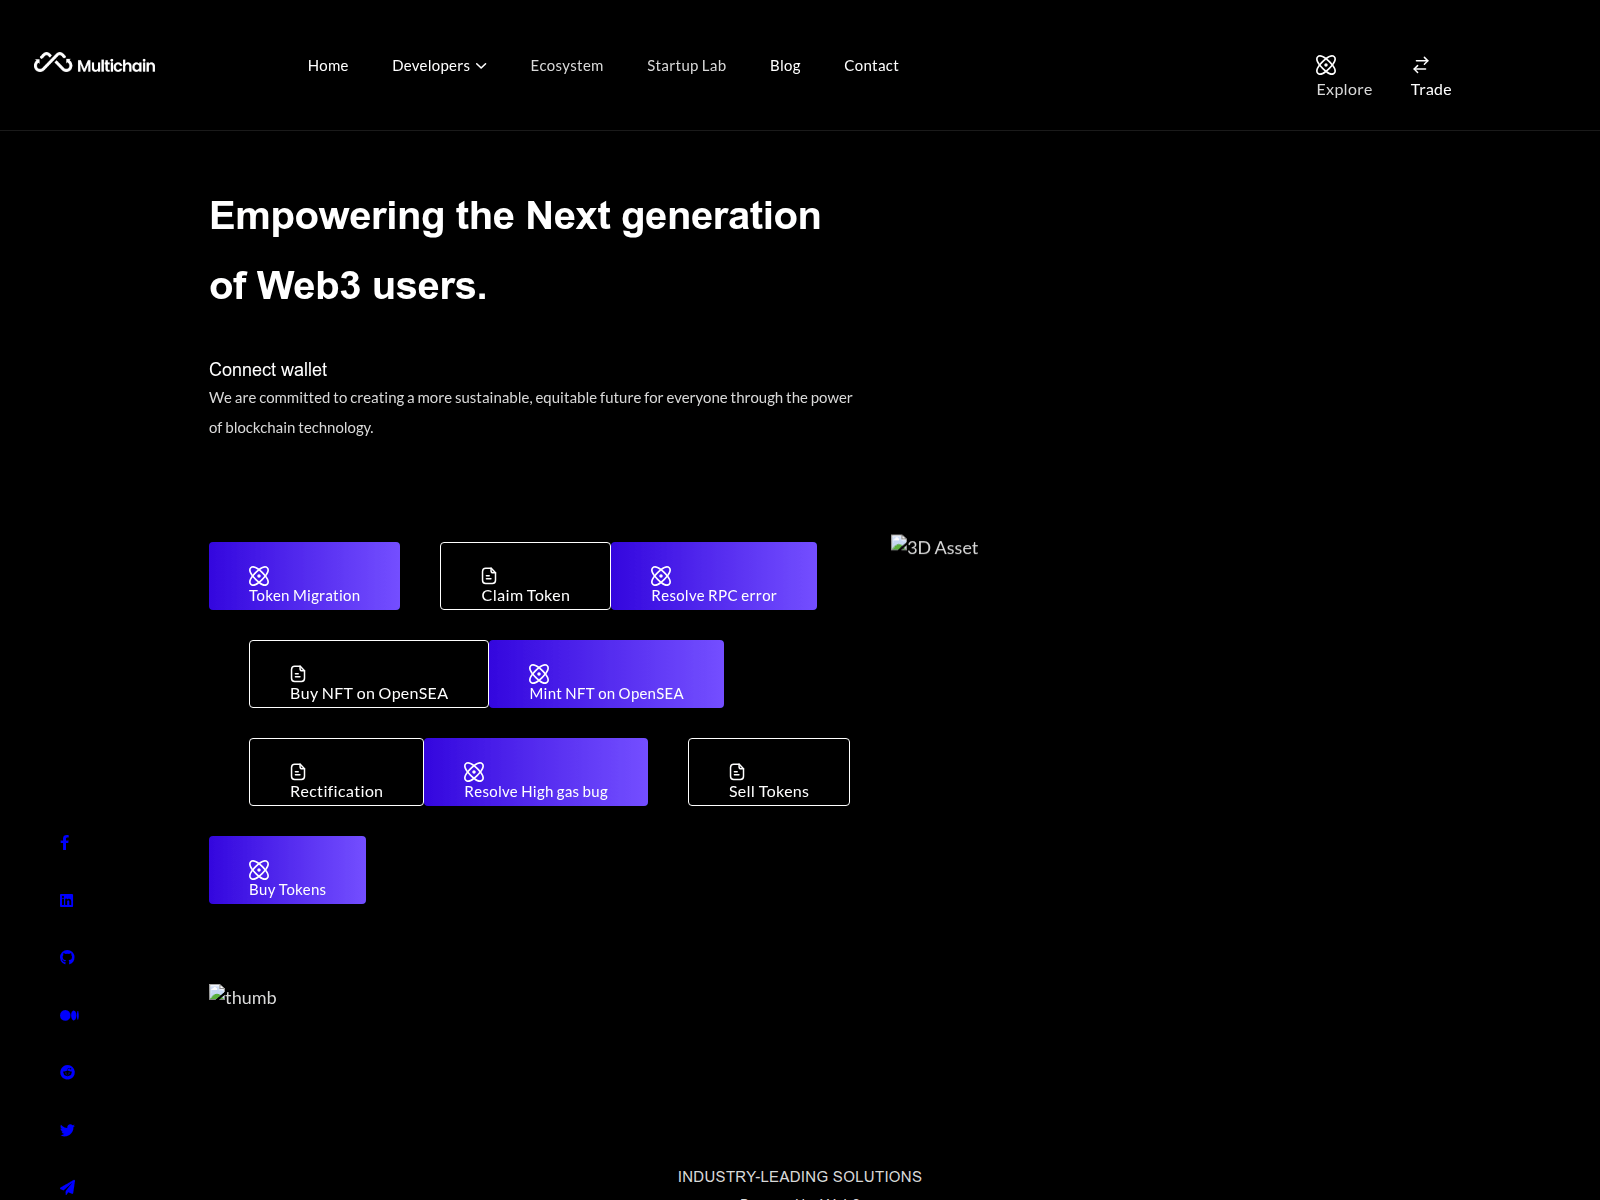The height and width of the screenshot is (1200, 1600).
Task: Click document icon on Sell Tokens
Action: [x=737, y=772]
